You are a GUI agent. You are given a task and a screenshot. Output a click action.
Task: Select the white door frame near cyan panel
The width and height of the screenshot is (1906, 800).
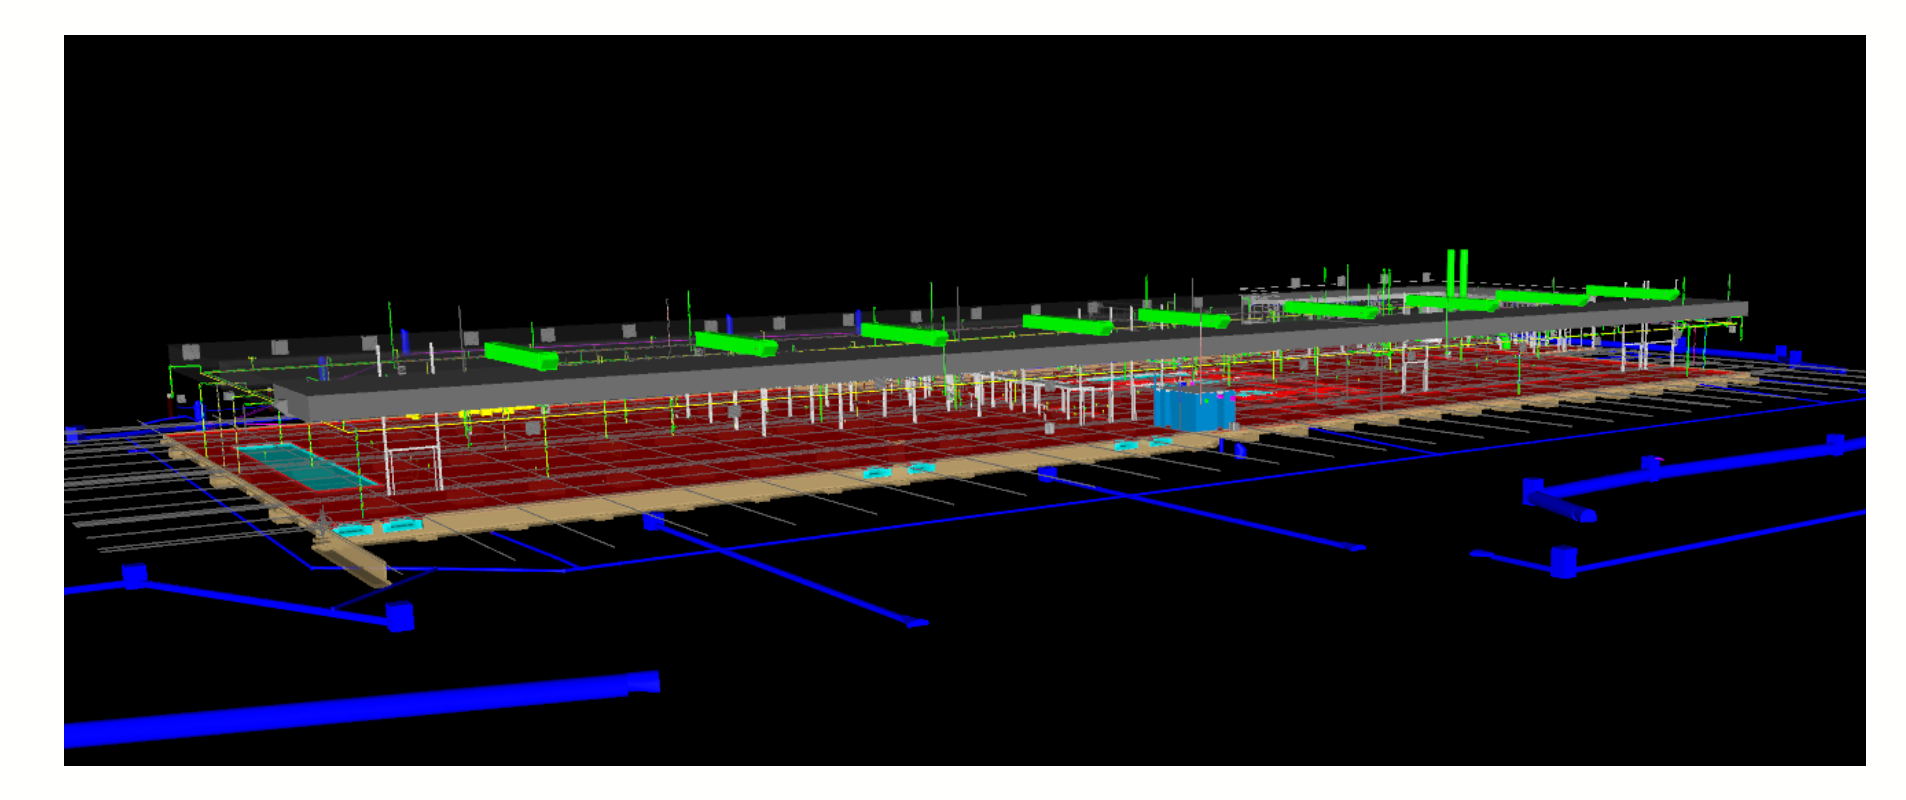[413, 468]
